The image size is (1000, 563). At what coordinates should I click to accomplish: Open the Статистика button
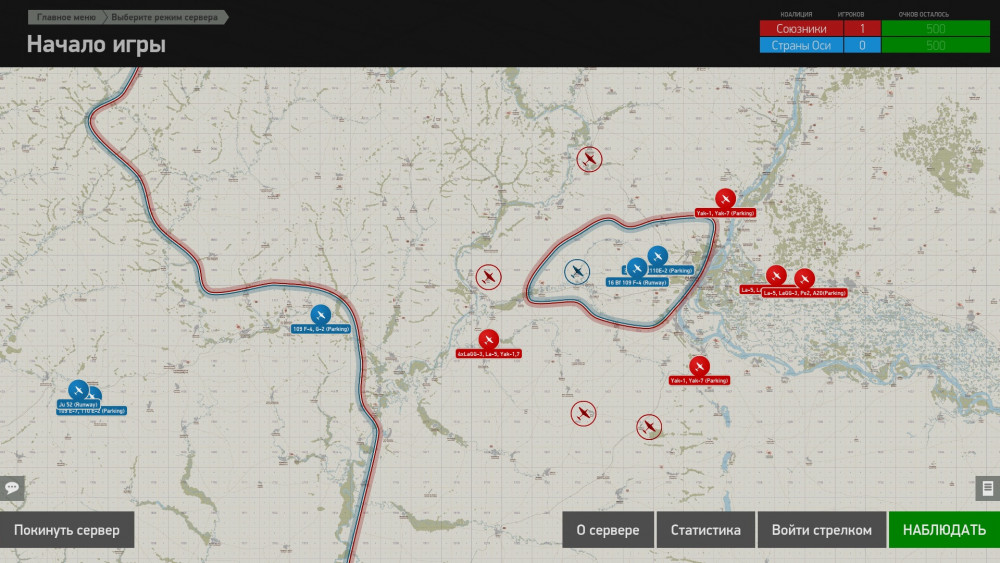[x=706, y=530]
